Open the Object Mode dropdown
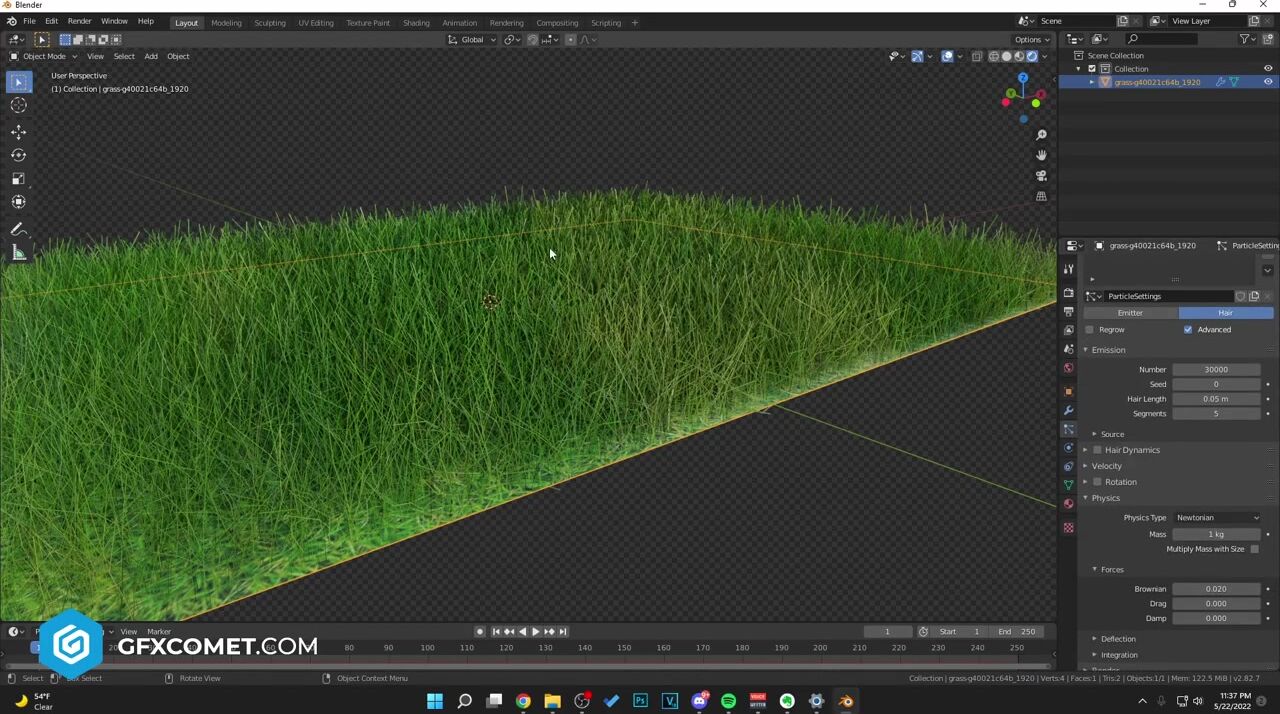This screenshot has width=1280, height=714. [43, 56]
